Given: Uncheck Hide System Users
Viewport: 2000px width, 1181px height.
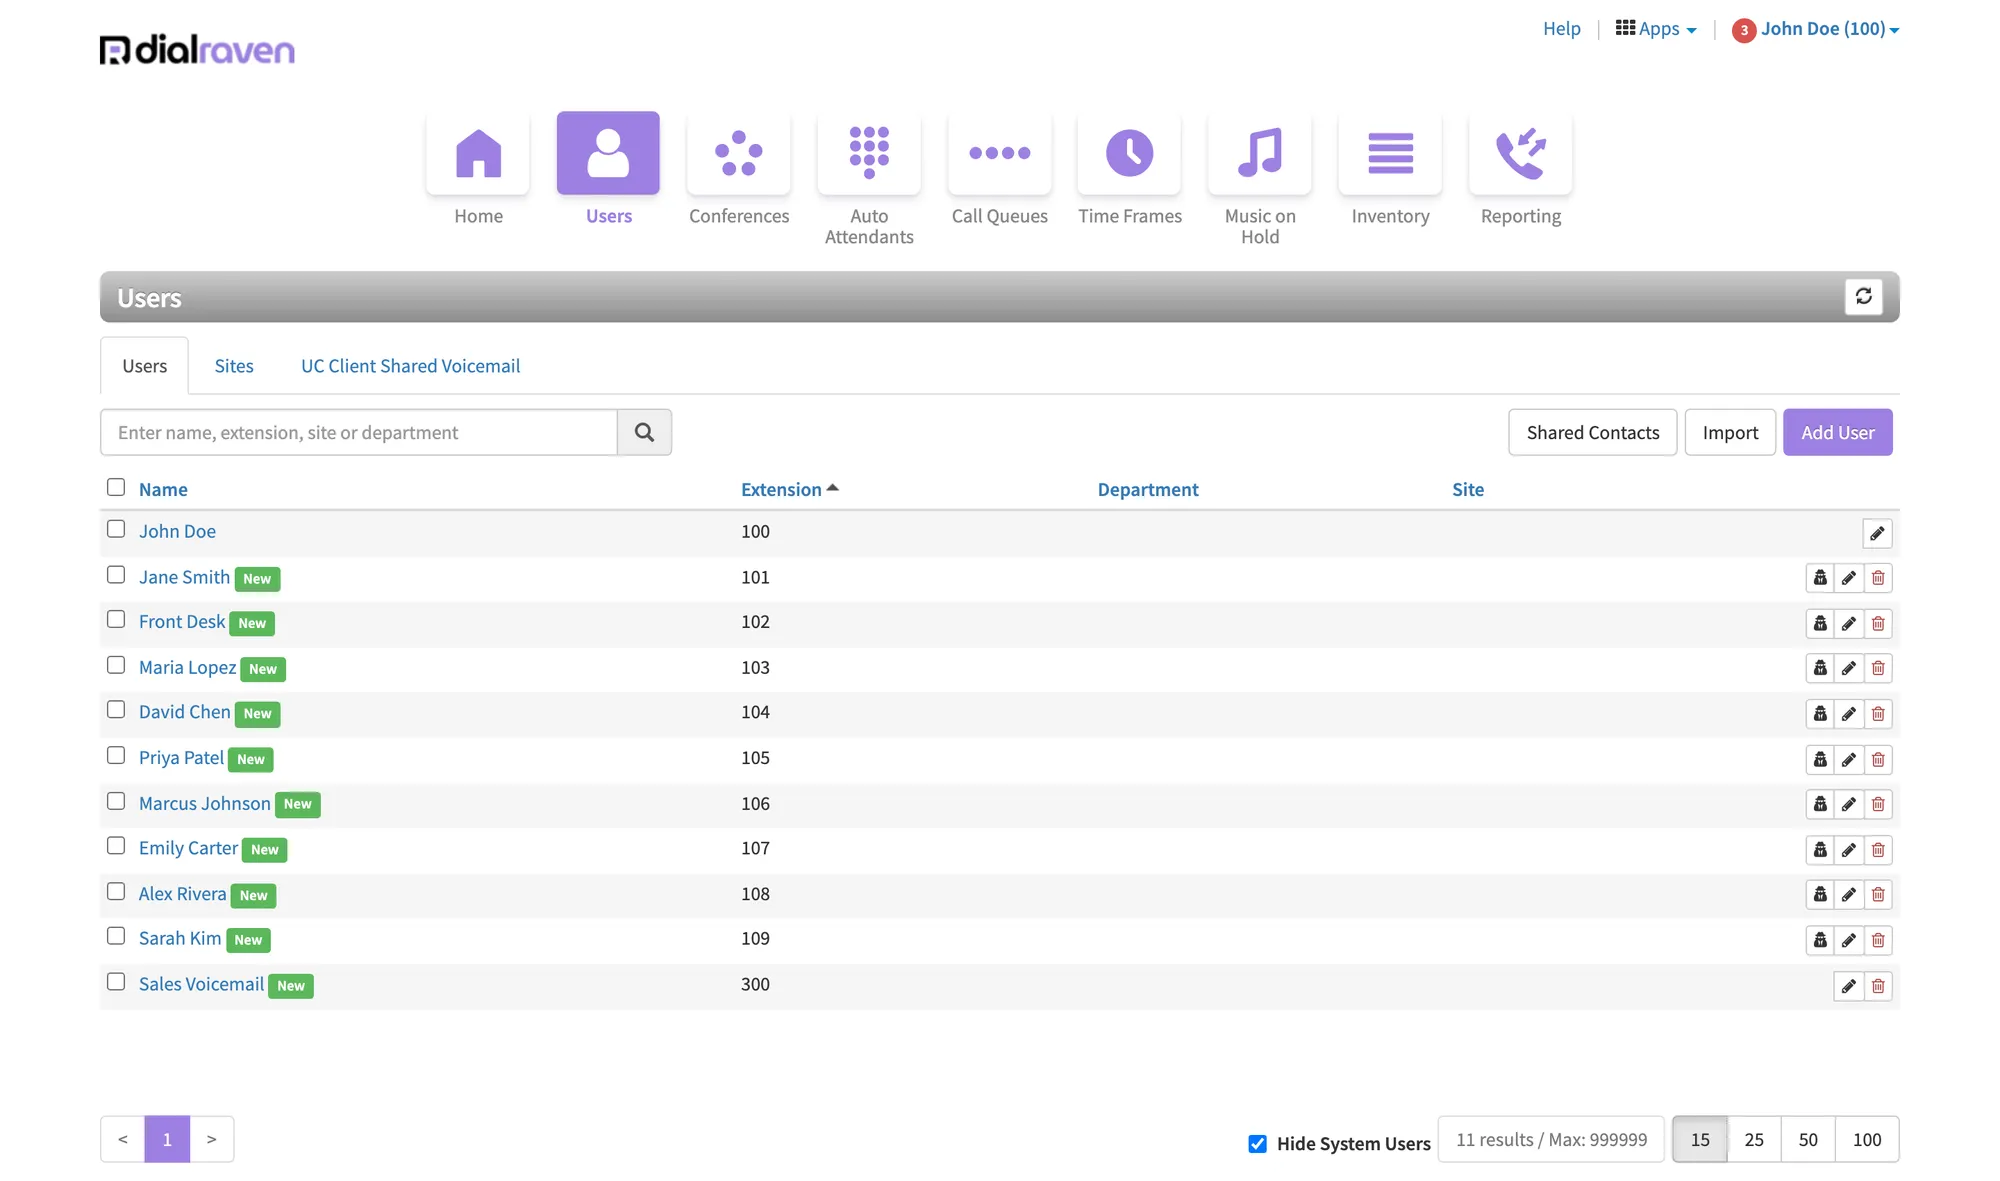Looking at the screenshot, I should coord(1258,1143).
